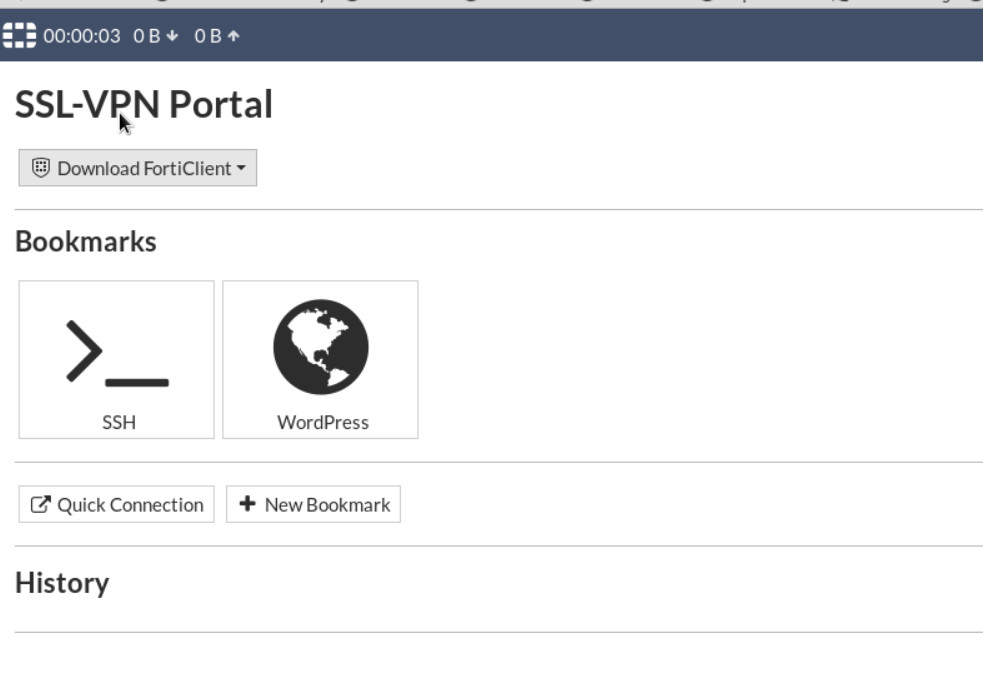Viewport: 983px width, 696px height.
Task: Click the session timer 00:00:03
Action: (x=81, y=36)
